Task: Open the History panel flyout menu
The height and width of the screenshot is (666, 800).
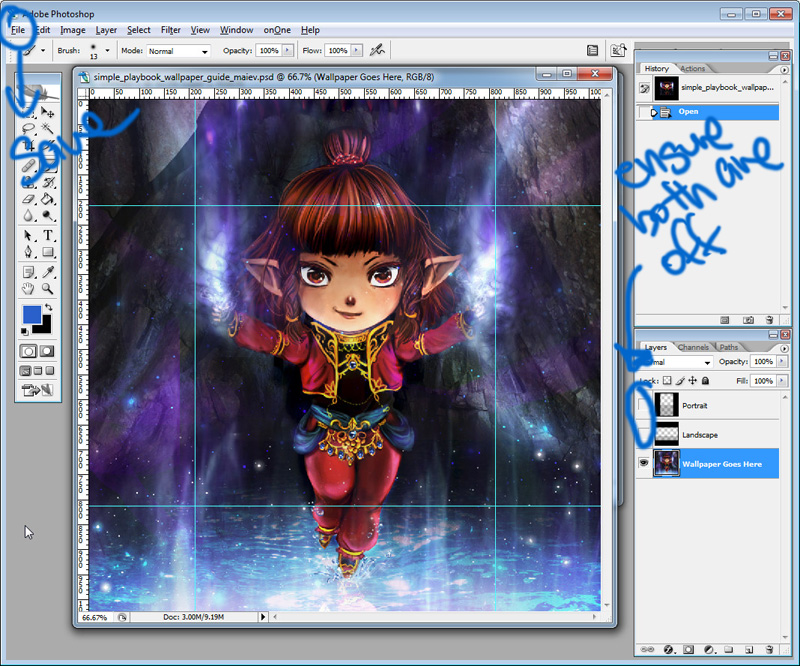Action: (784, 69)
